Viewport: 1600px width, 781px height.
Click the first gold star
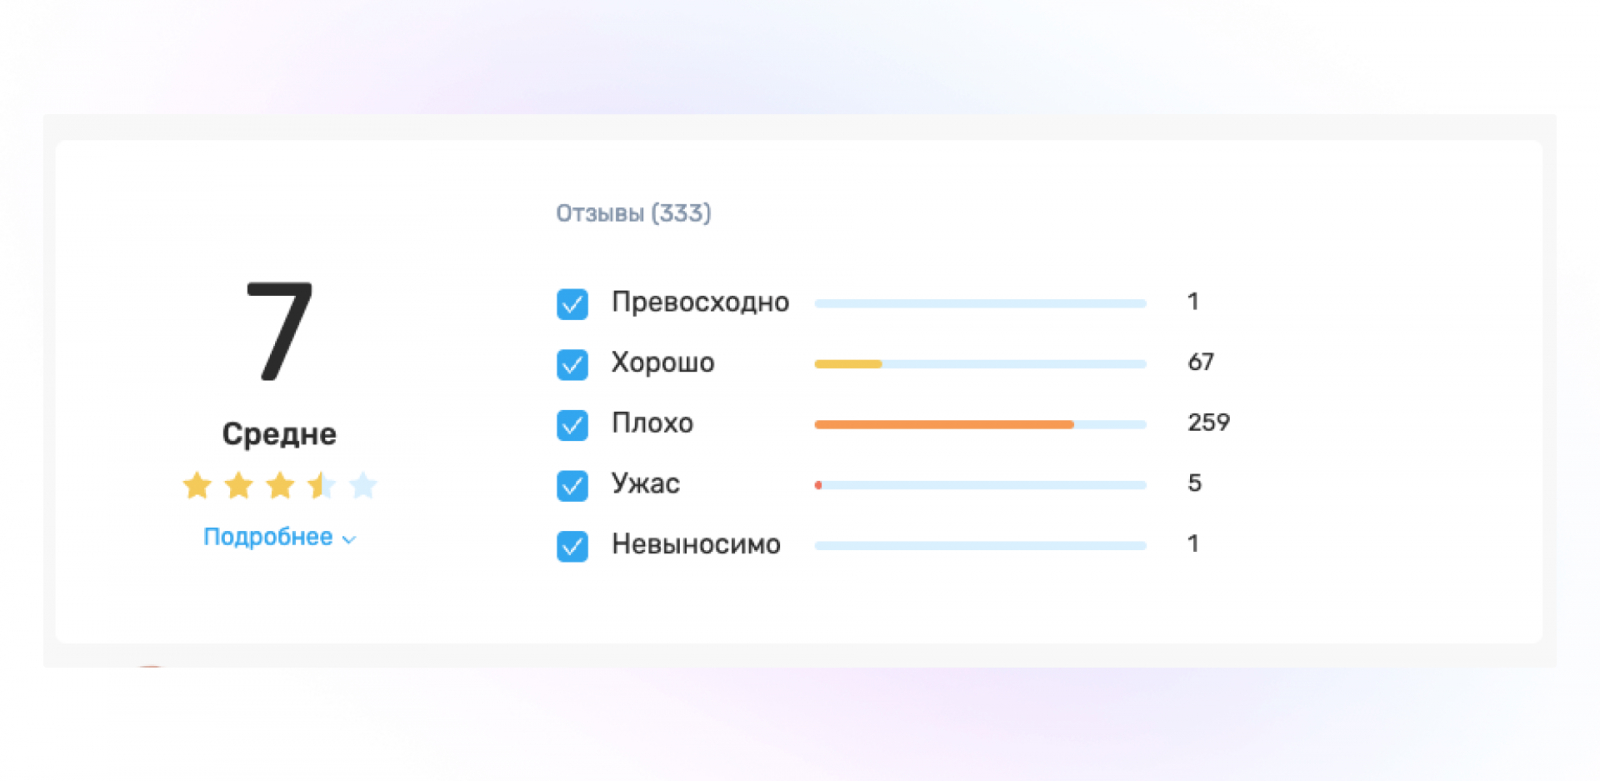197,486
